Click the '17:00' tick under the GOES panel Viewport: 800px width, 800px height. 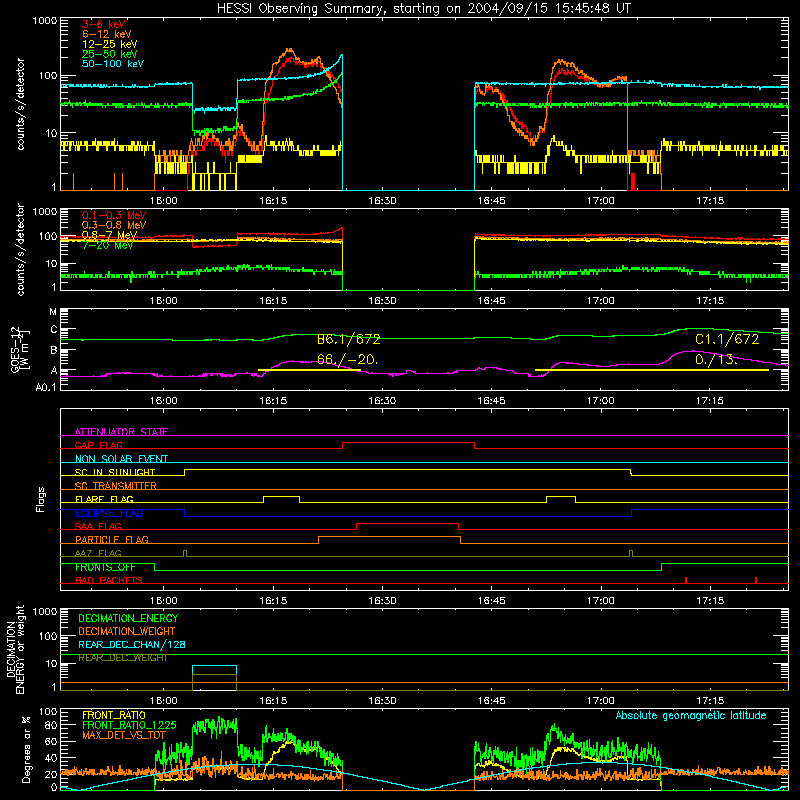pos(601,401)
